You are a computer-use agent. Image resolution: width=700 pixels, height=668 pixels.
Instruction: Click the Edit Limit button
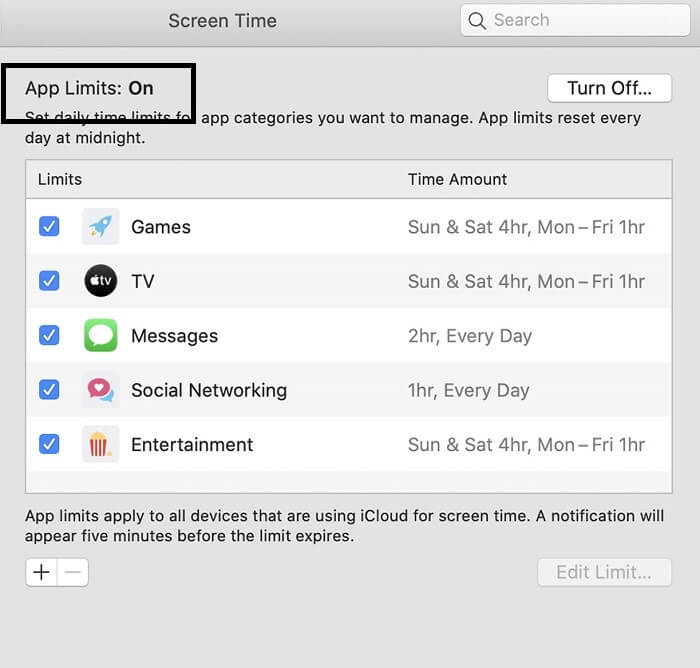(x=604, y=573)
